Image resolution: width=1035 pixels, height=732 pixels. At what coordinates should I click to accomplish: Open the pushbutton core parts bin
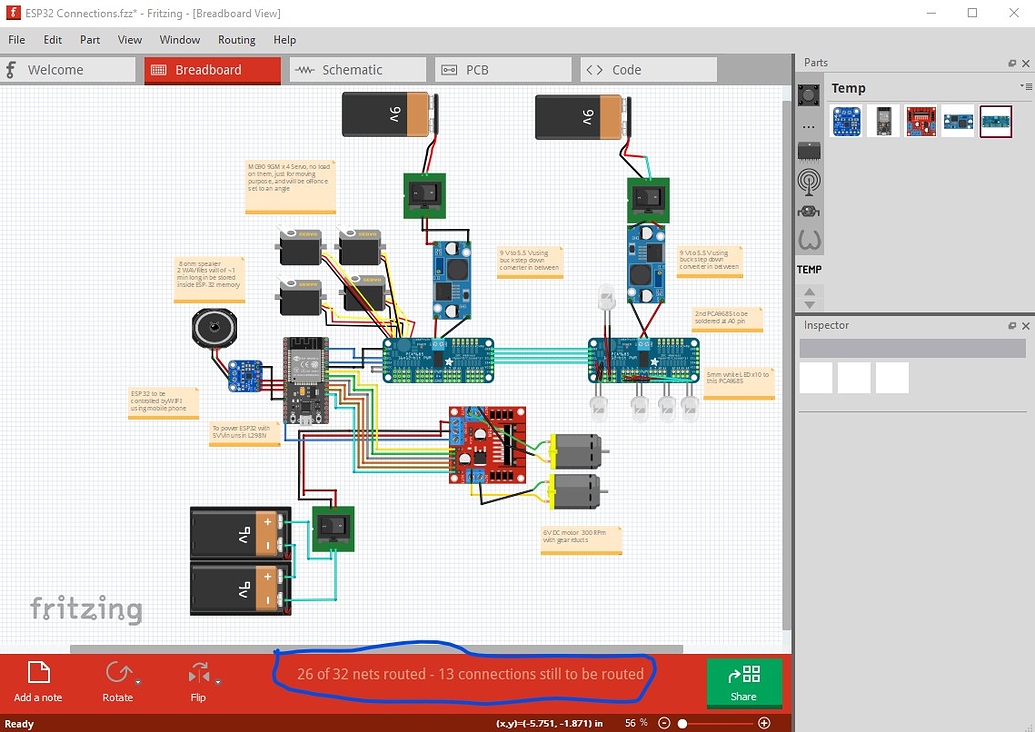809,95
